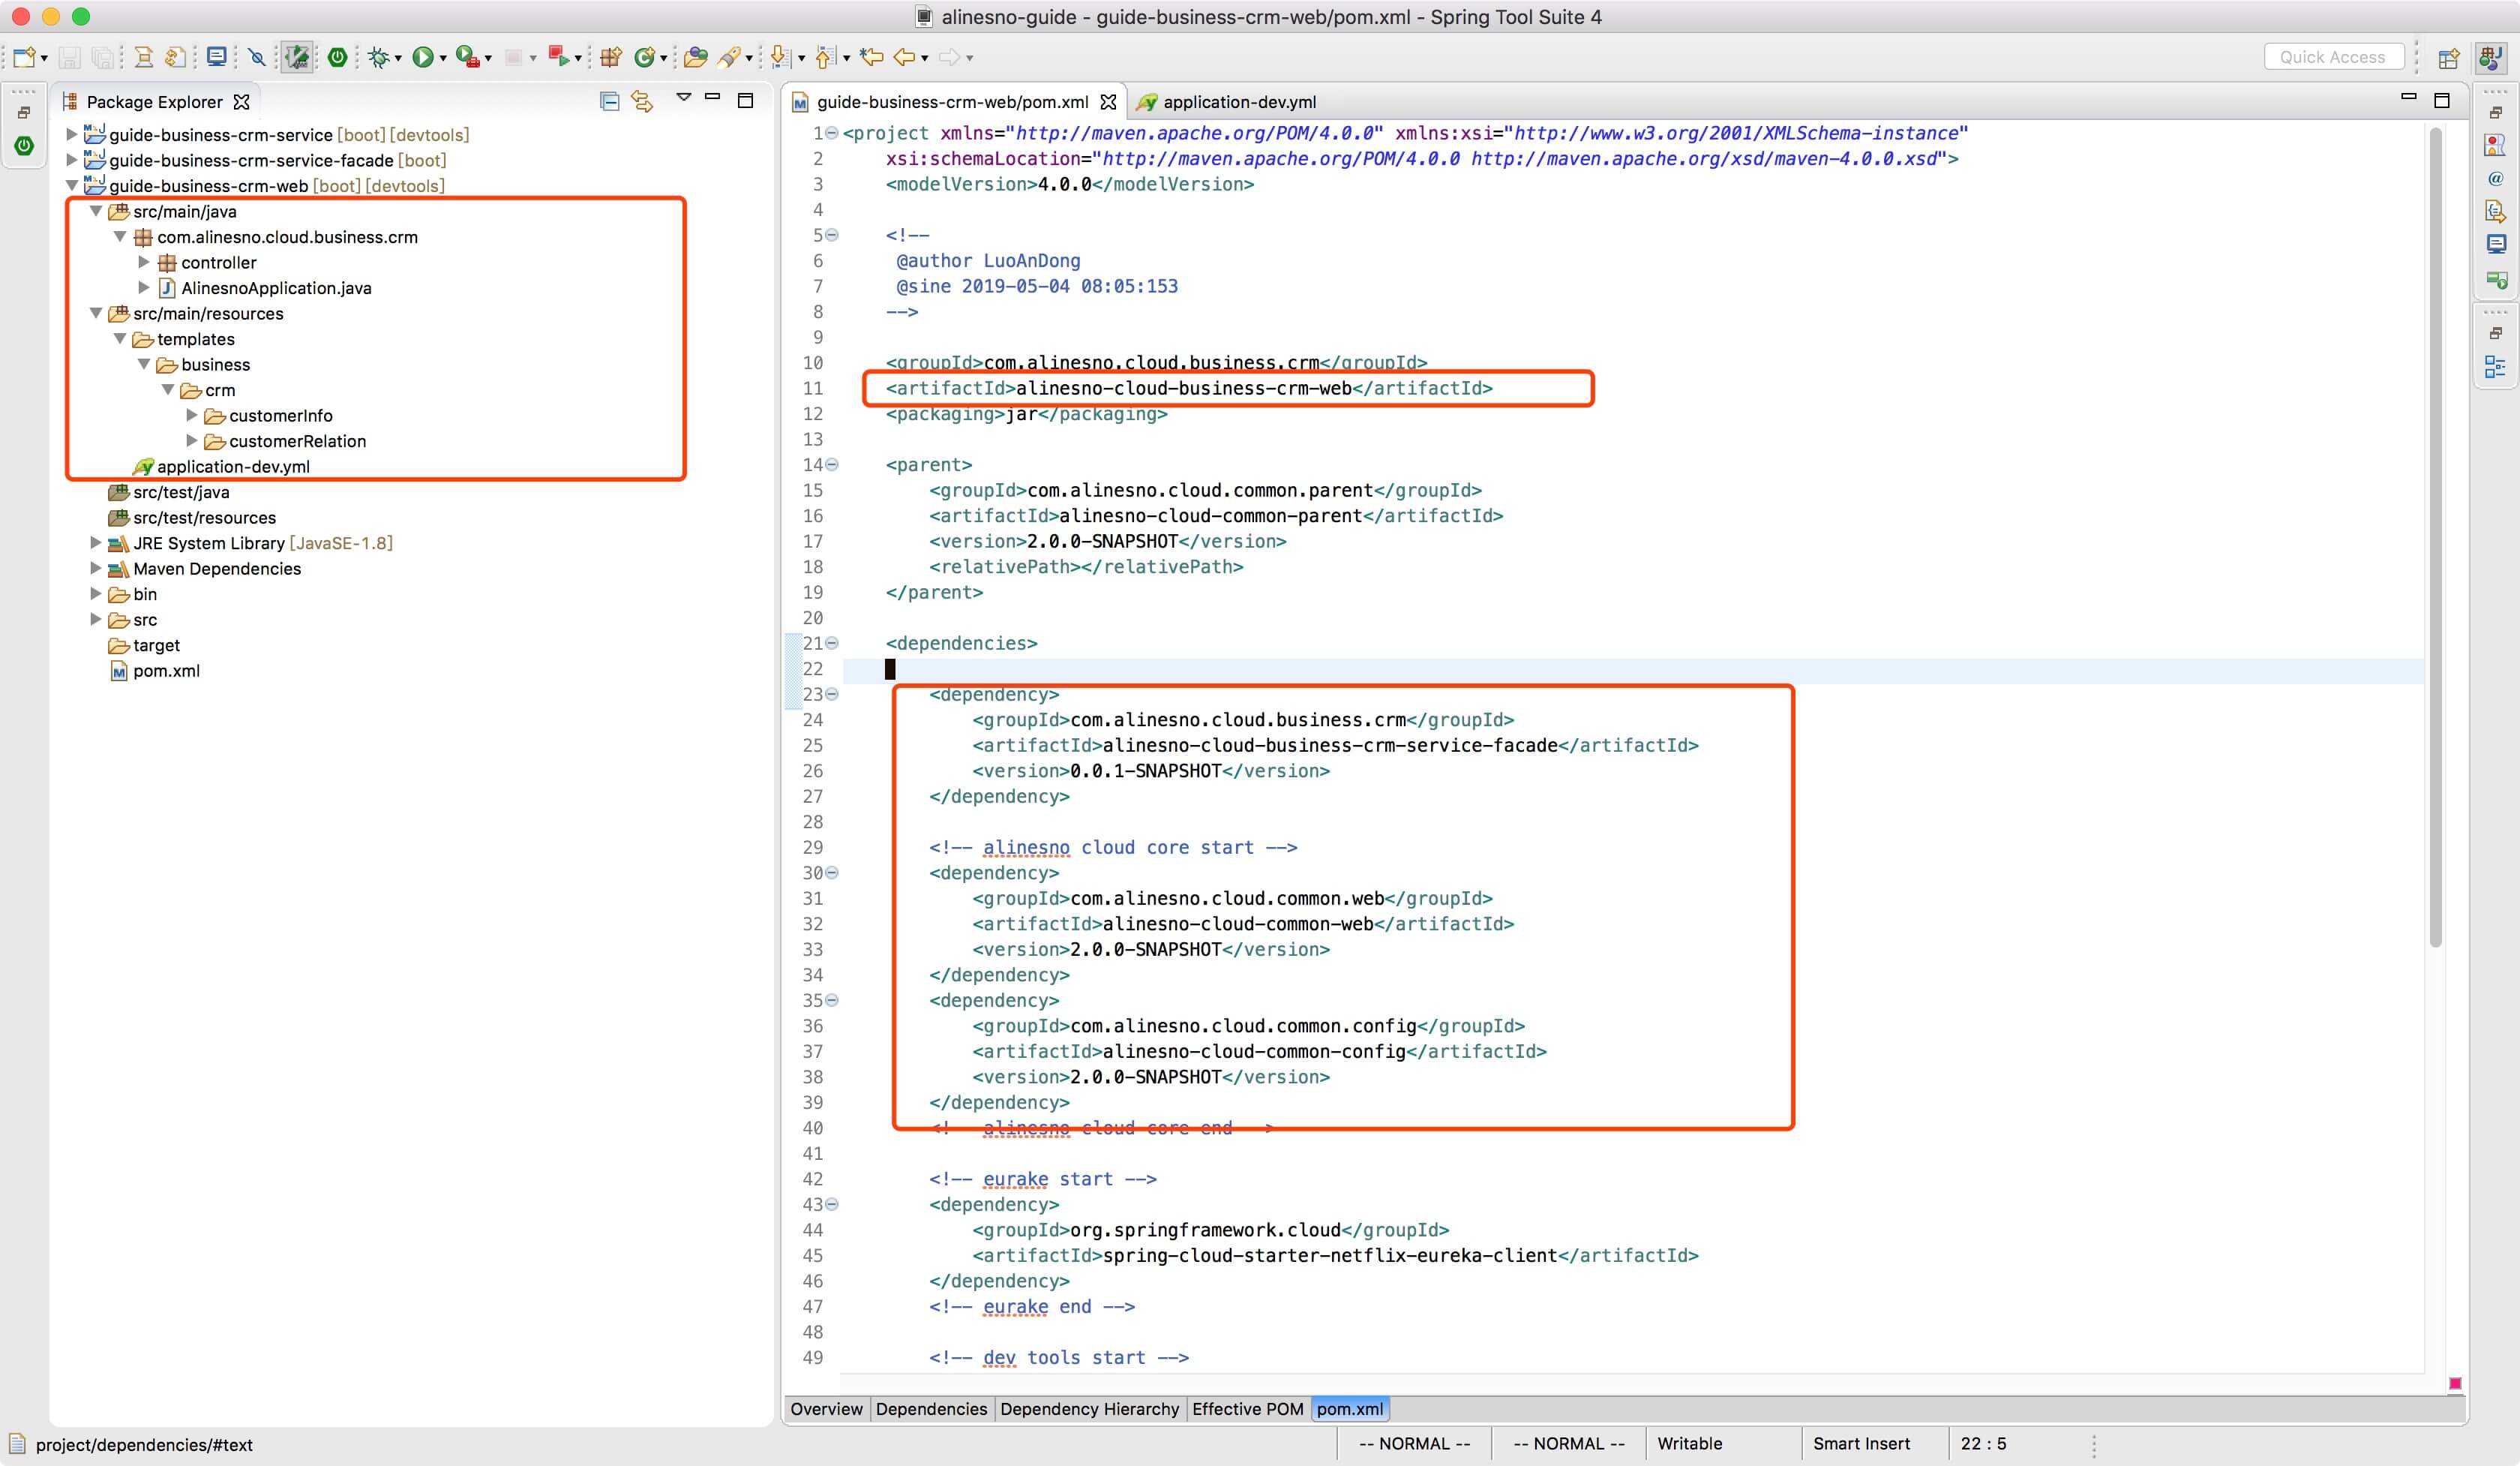Click the Debug bug icon
2520x1466 pixels.
tap(378, 57)
